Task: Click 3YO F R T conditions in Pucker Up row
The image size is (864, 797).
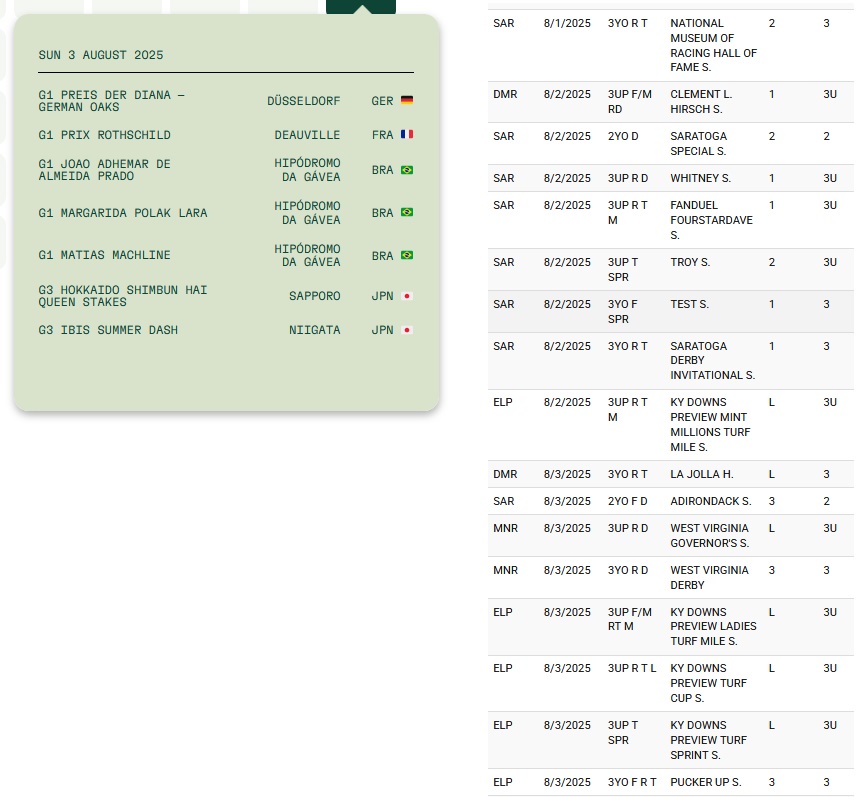Action: (632, 782)
